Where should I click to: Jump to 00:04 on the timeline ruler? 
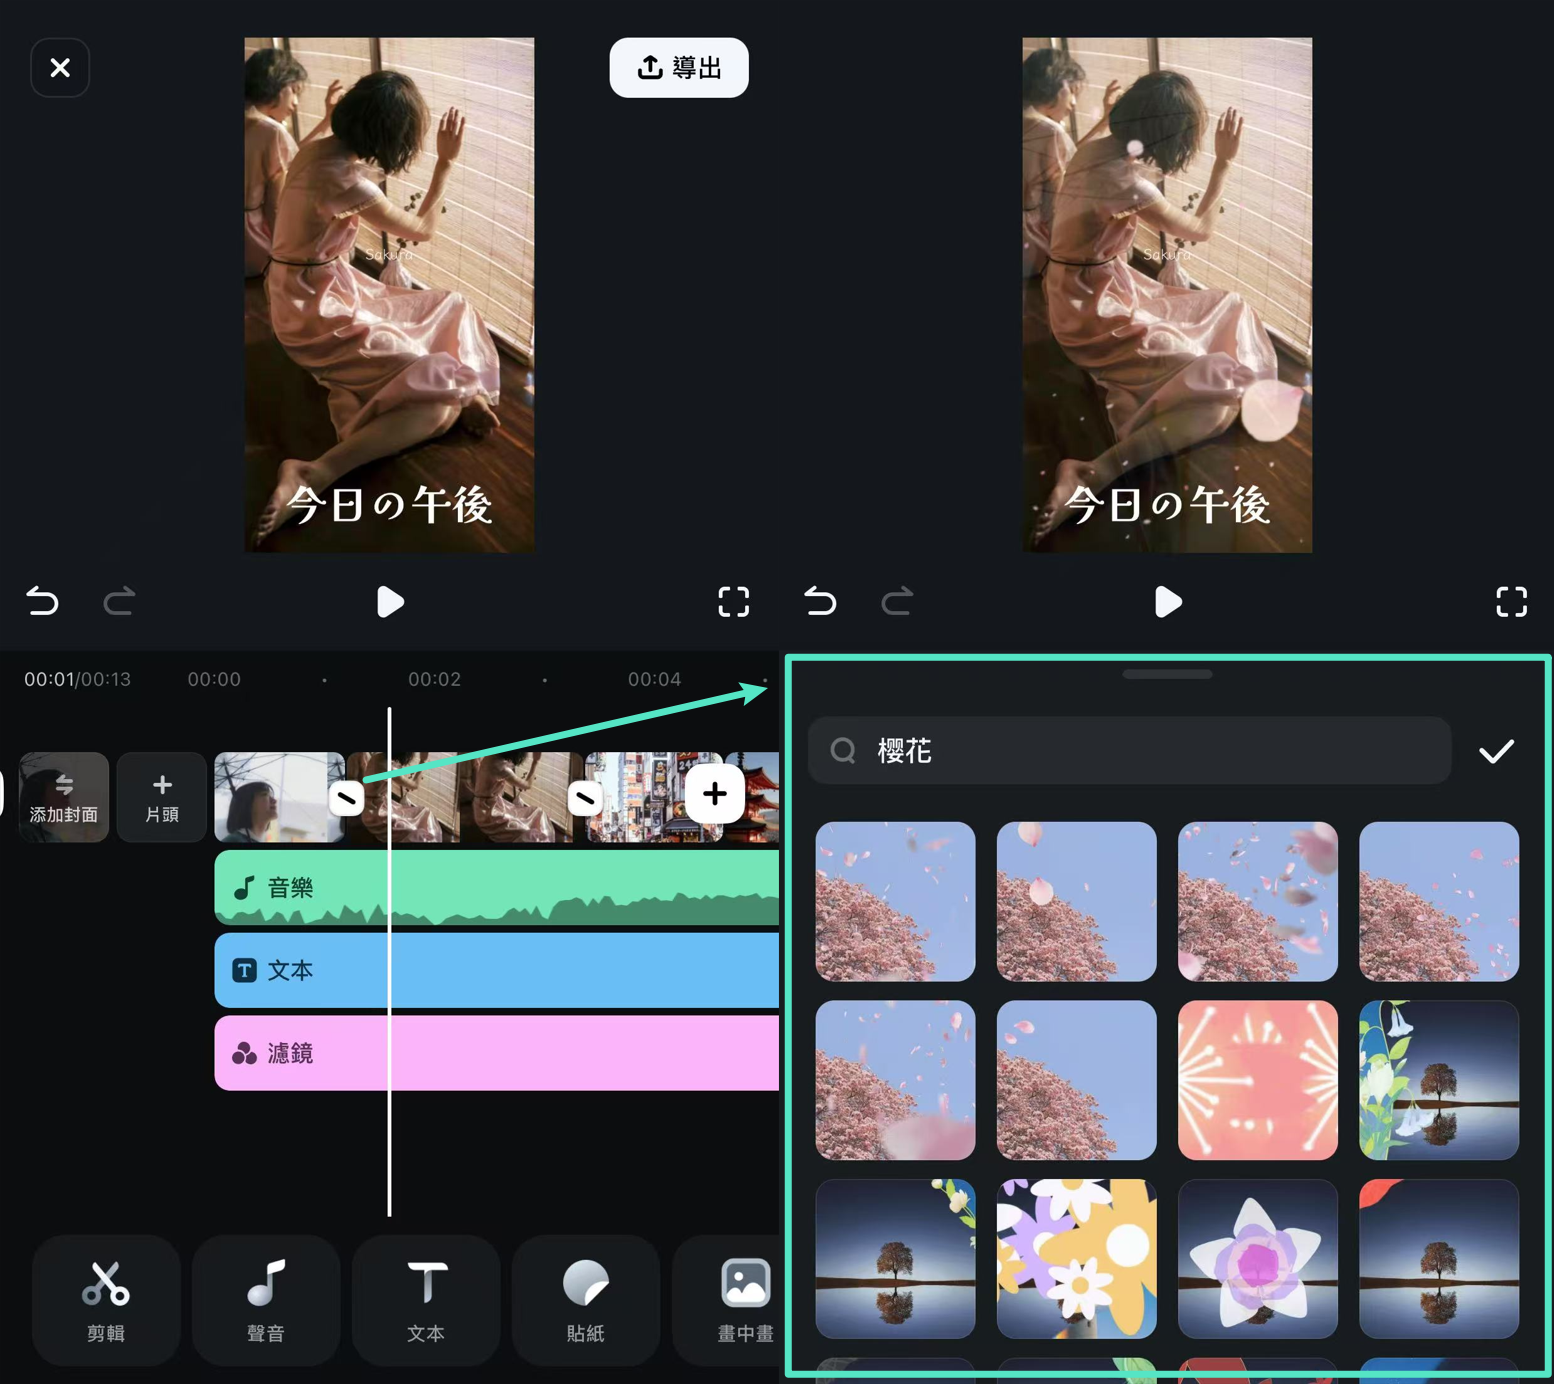coord(654,679)
